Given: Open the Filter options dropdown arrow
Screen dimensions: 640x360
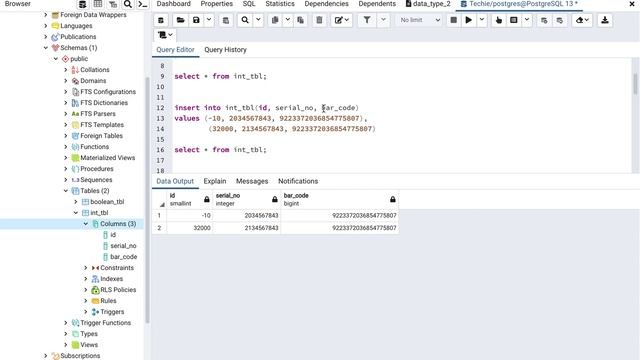Looking at the screenshot, I should 383,20.
